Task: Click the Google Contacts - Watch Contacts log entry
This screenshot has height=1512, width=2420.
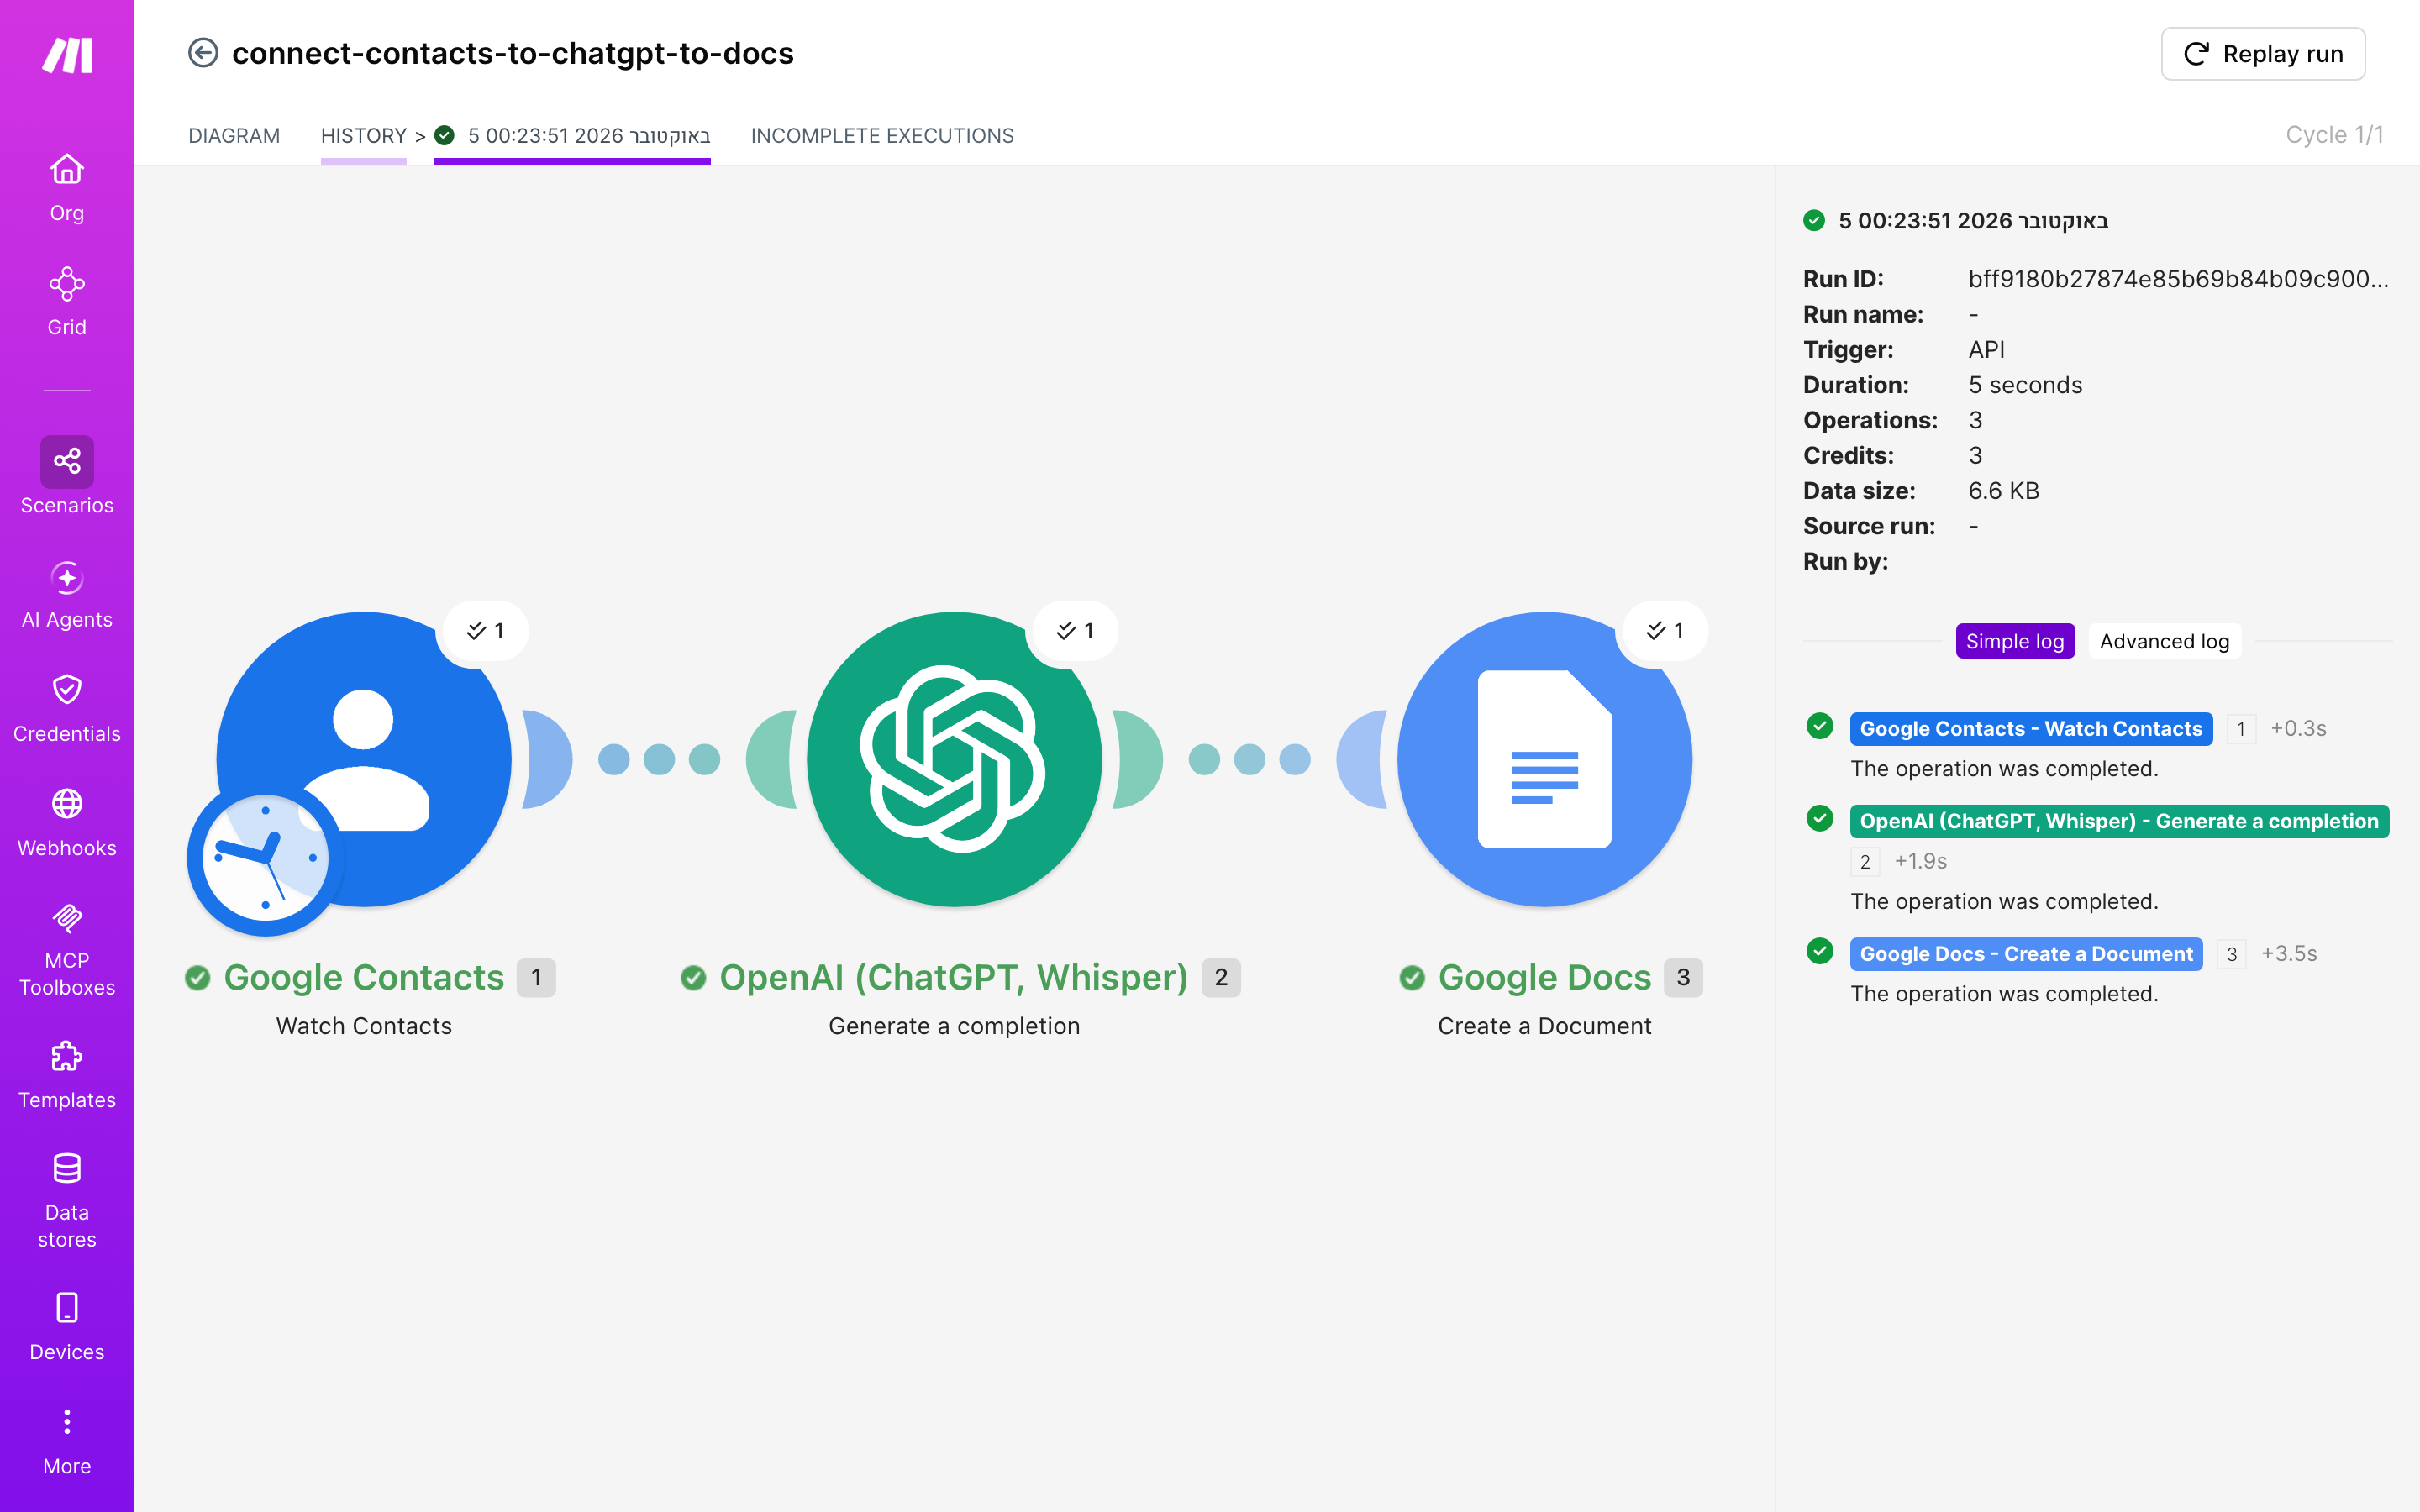Action: coord(2030,729)
